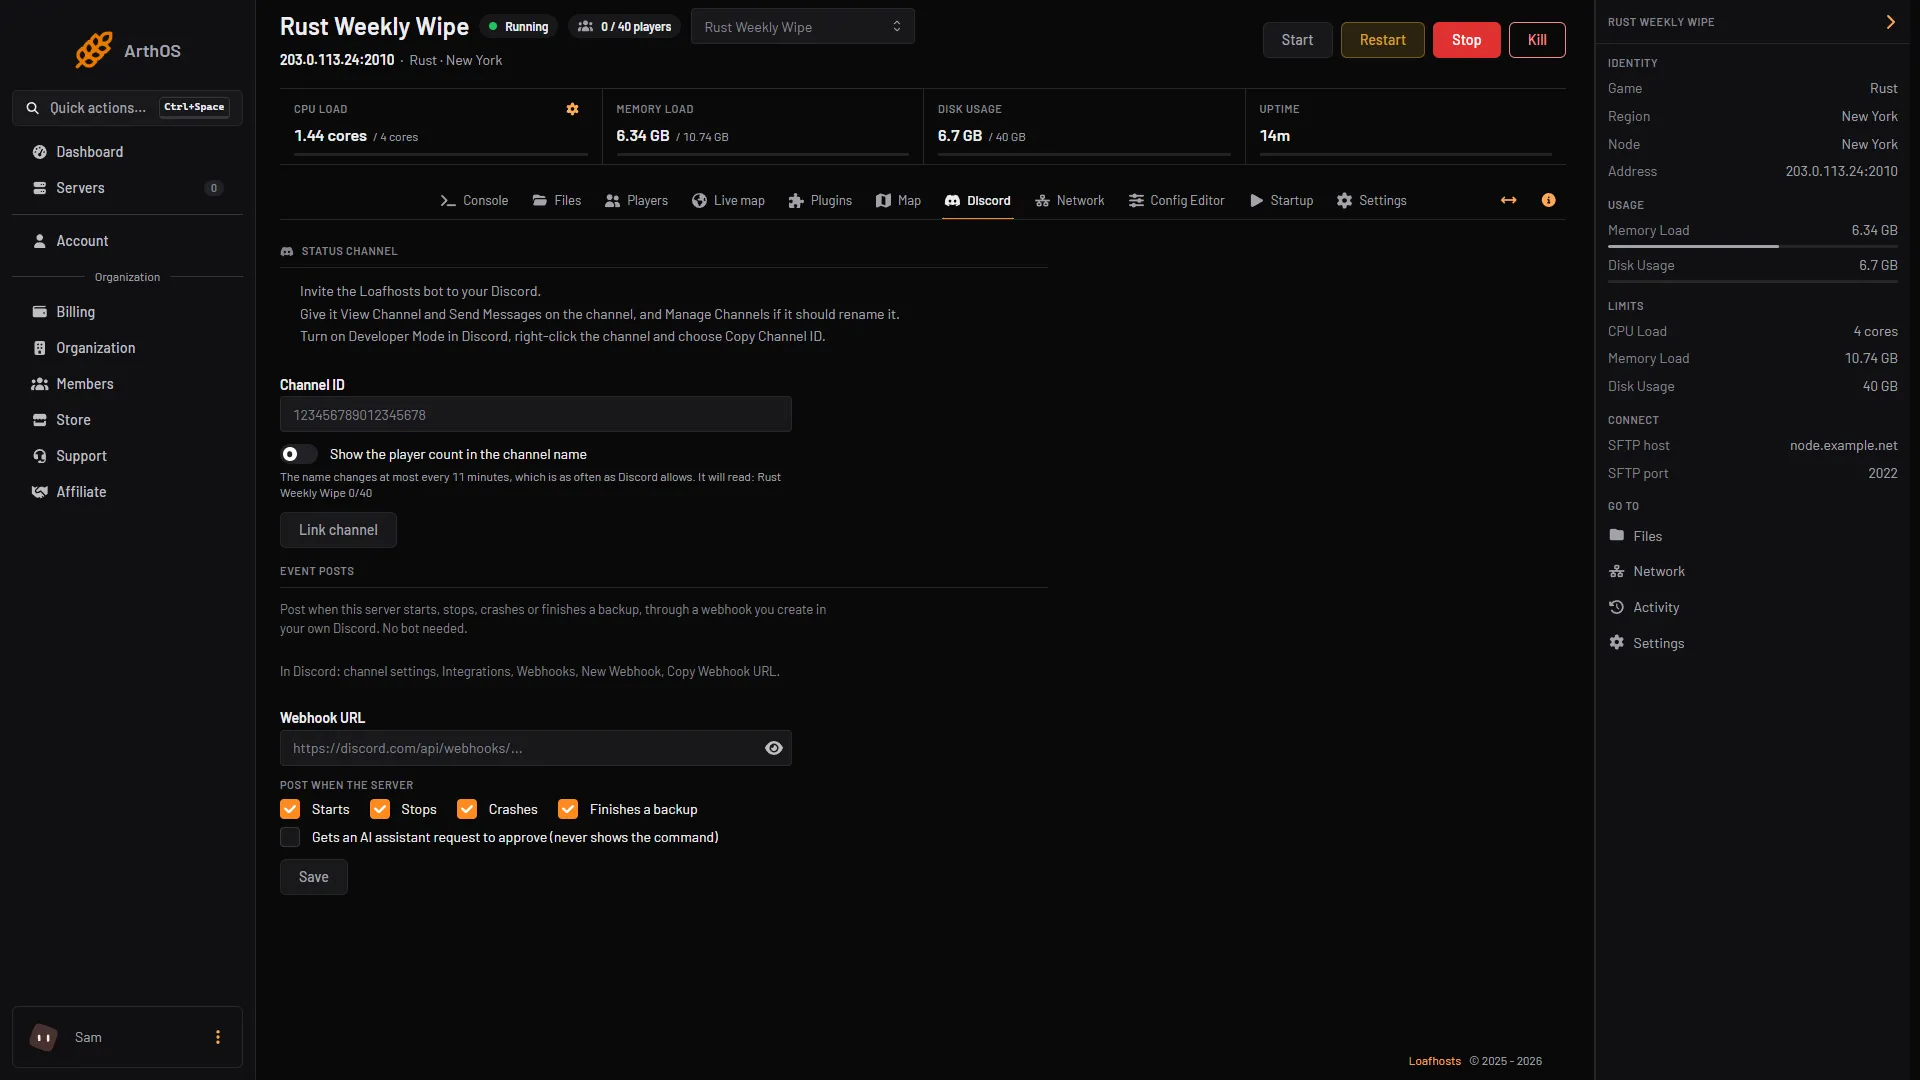Uncheck Finishes a backup checkbox
Viewport: 1920px width, 1080px height.
(x=568, y=809)
